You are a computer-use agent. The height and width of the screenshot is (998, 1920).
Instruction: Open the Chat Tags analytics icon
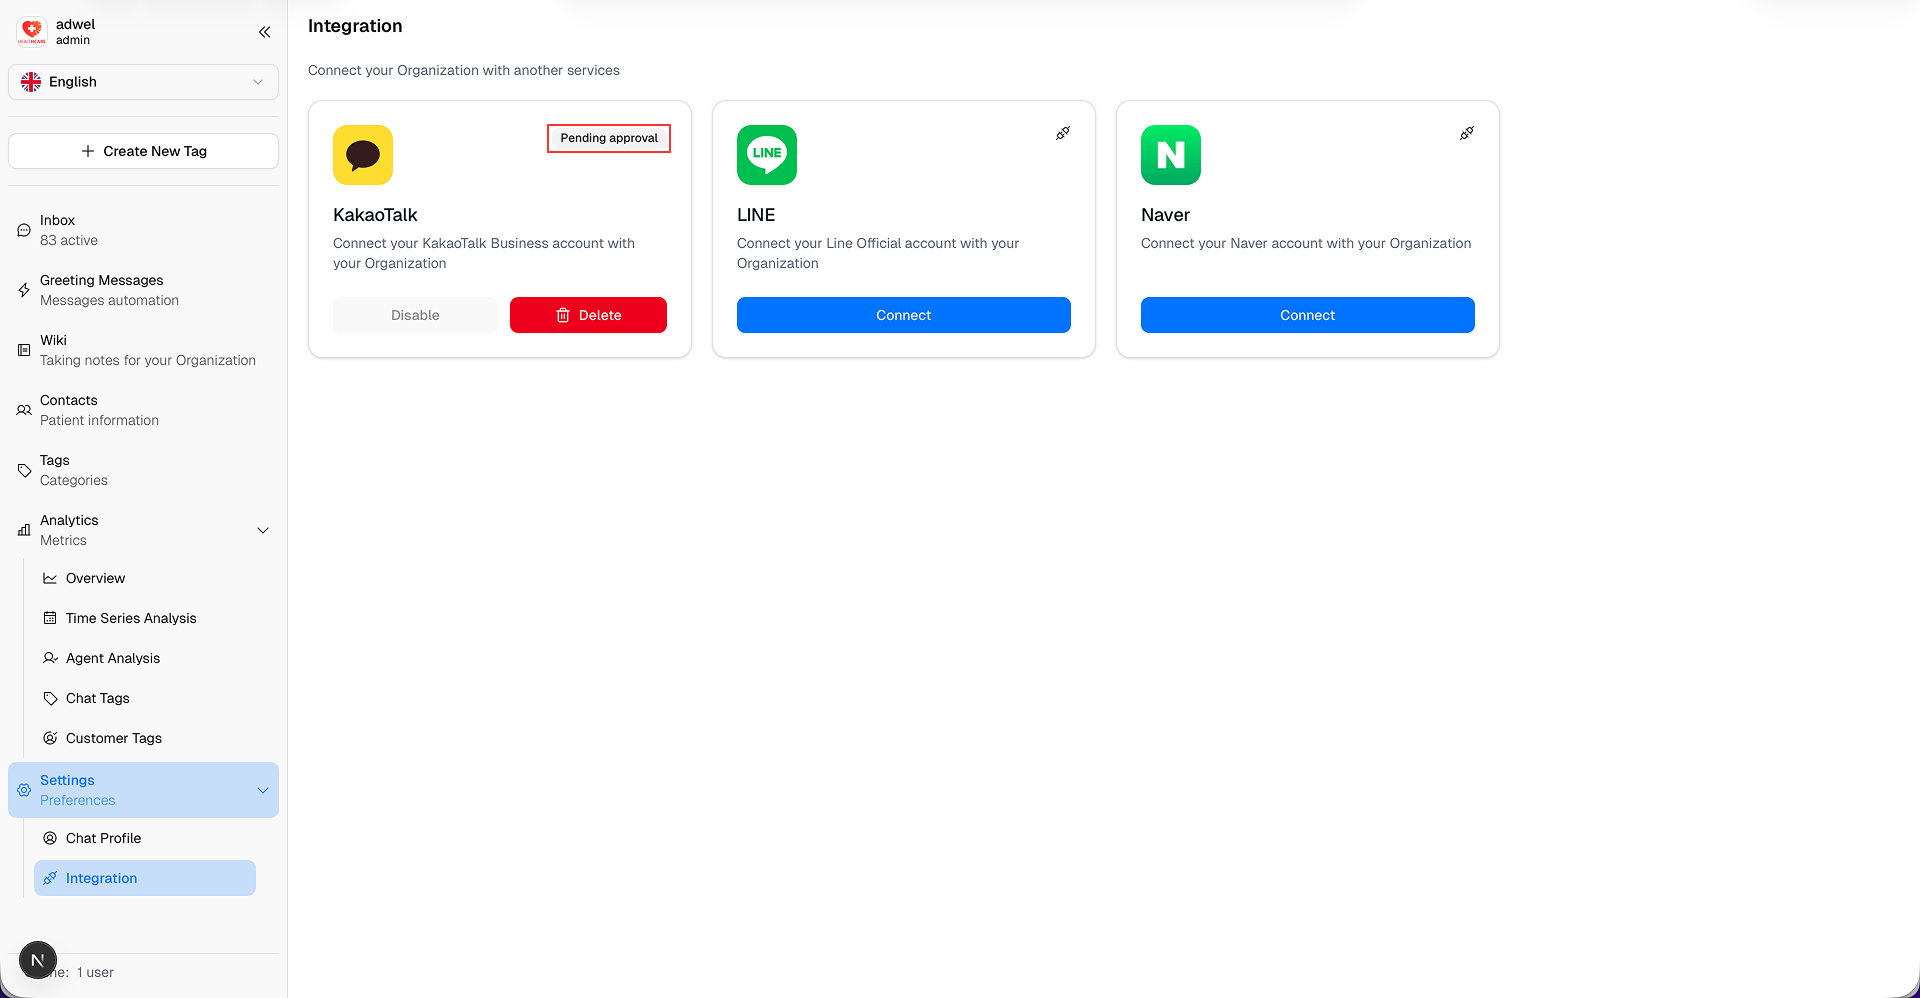click(50, 698)
